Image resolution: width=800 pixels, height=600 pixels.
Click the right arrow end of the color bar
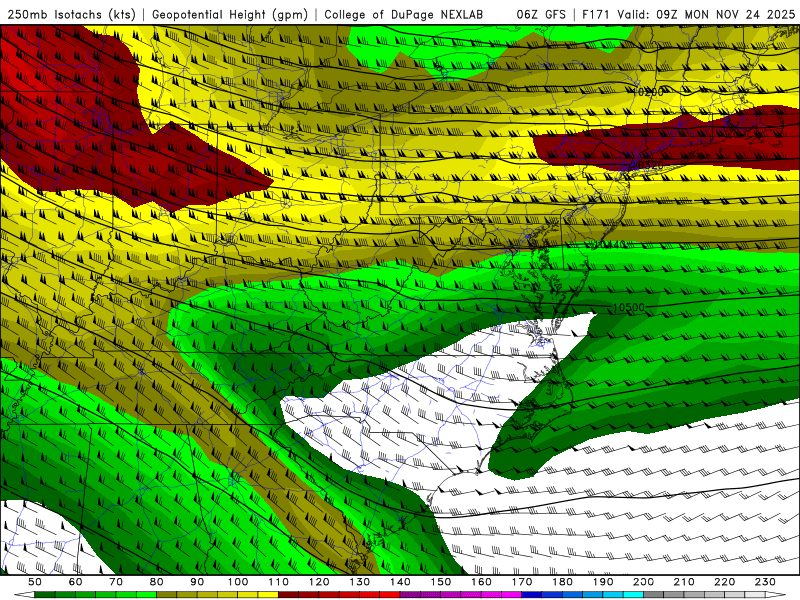[776, 595]
